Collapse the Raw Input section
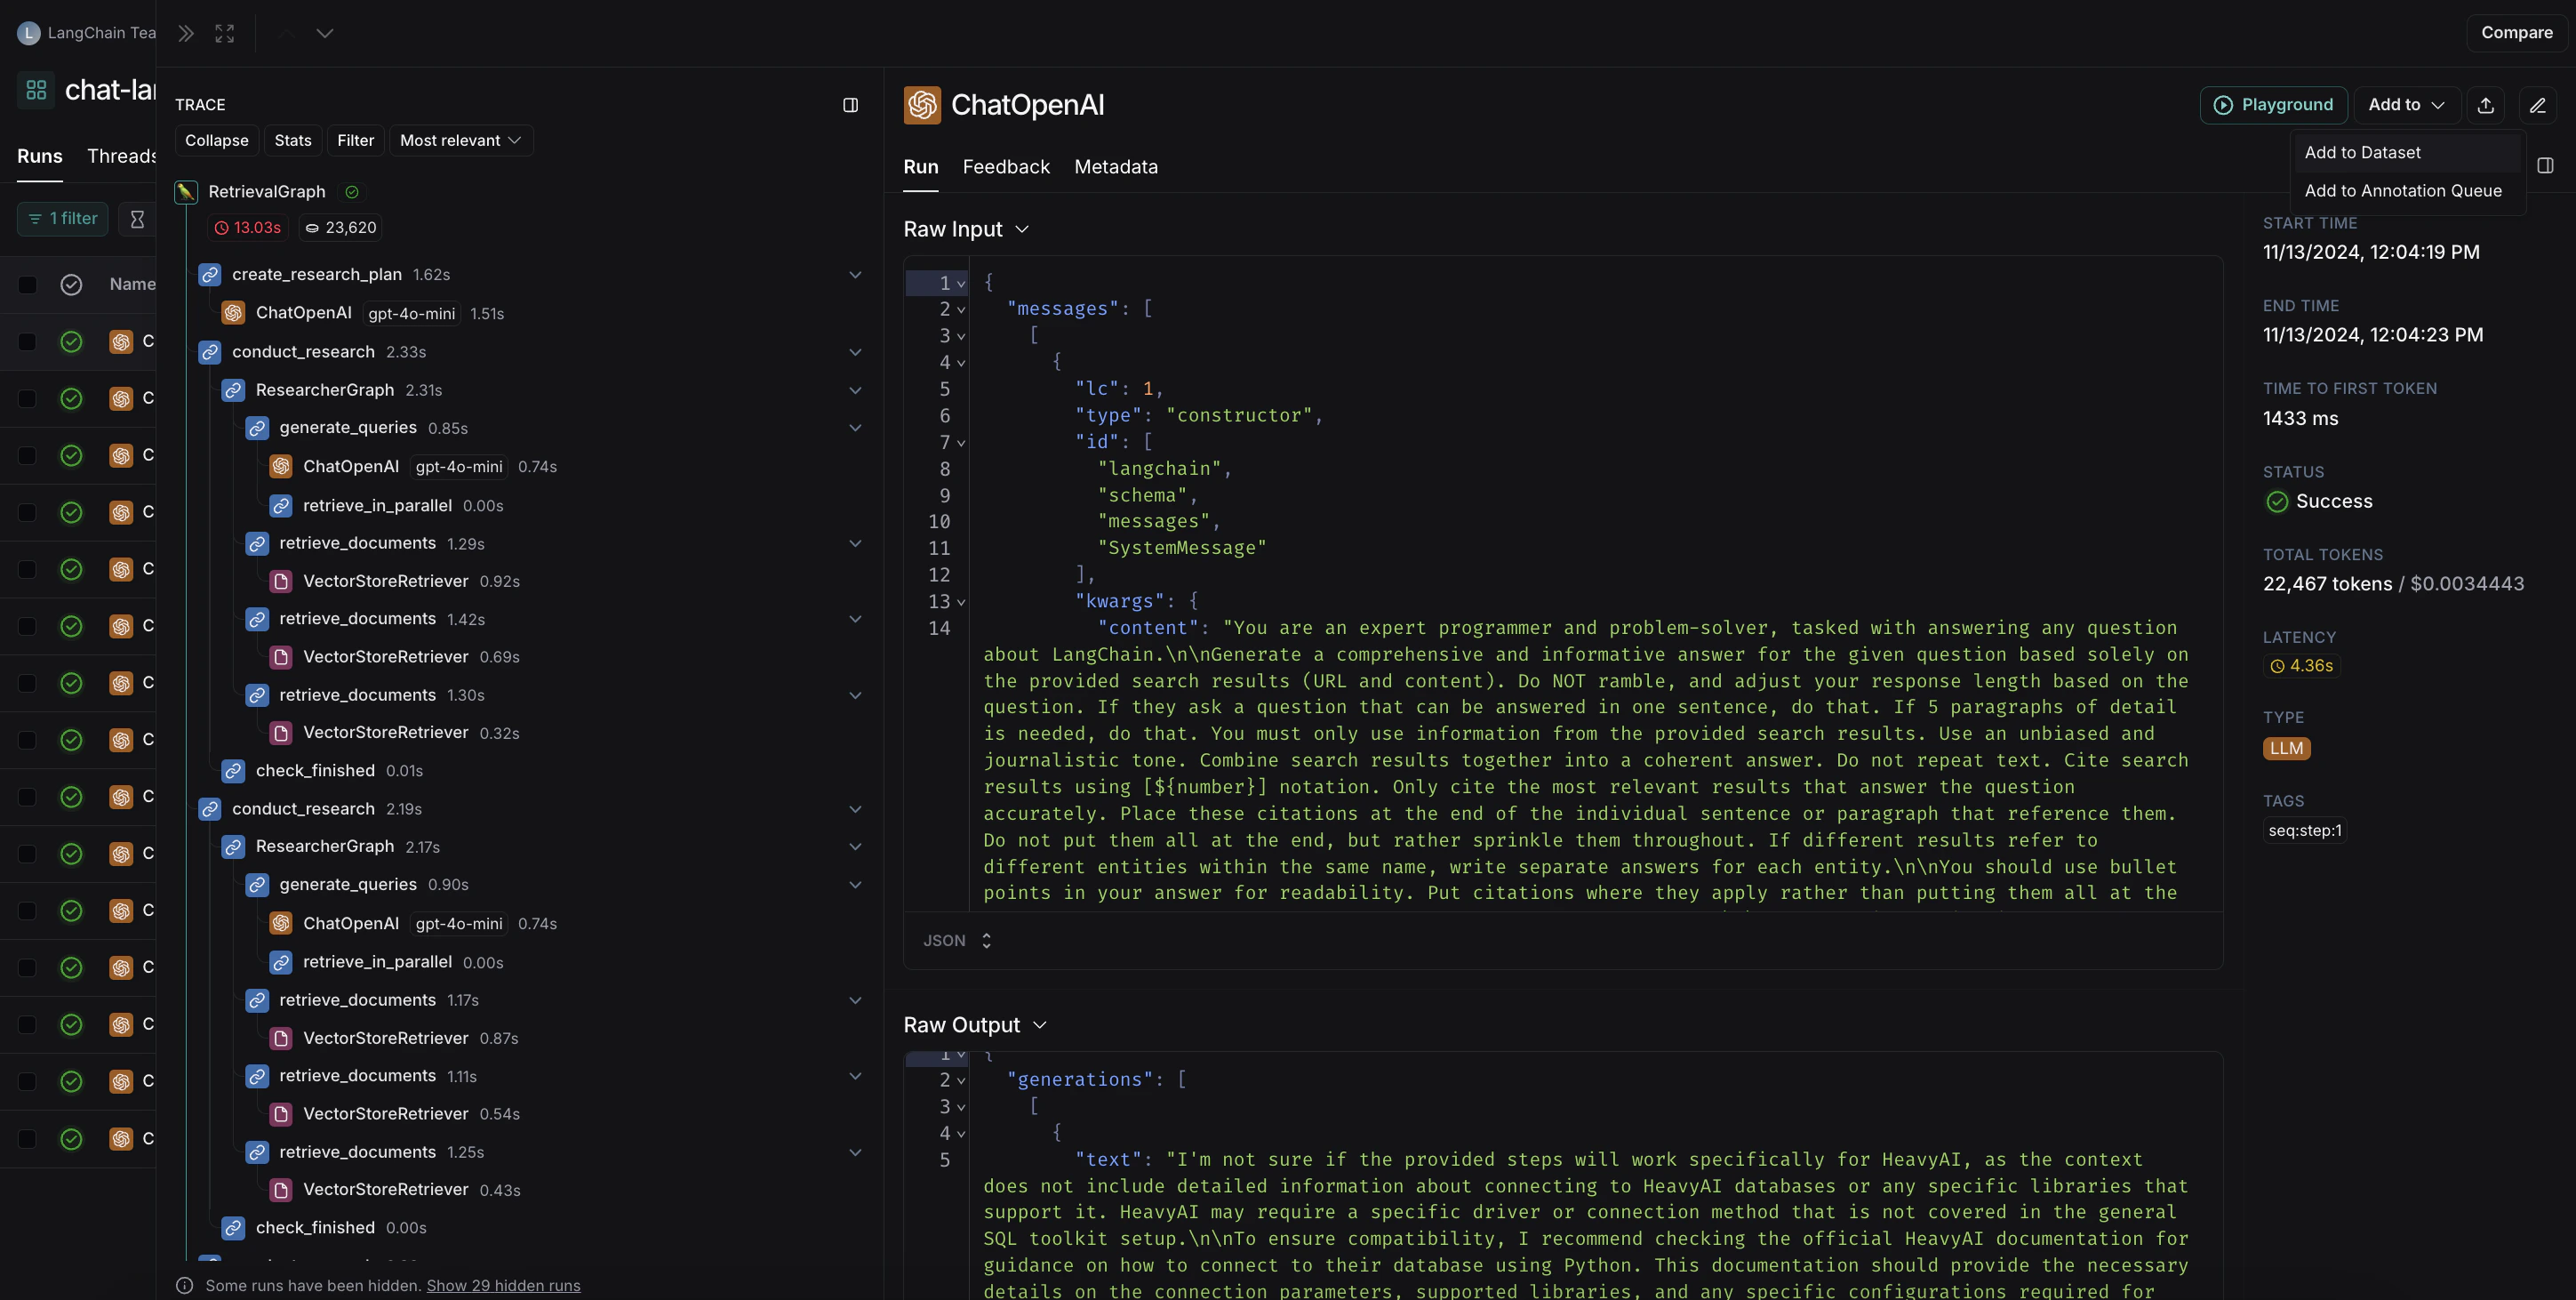The width and height of the screenshot is (2576, 1300). click(1022, 229)
